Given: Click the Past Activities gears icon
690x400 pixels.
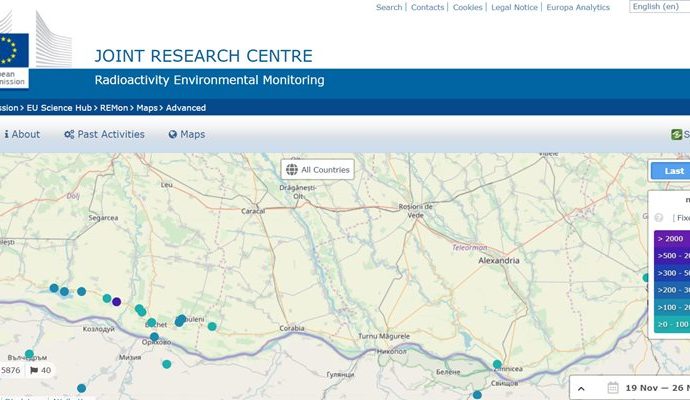Looking at the screenshot, I should click(x=69, y=135).
